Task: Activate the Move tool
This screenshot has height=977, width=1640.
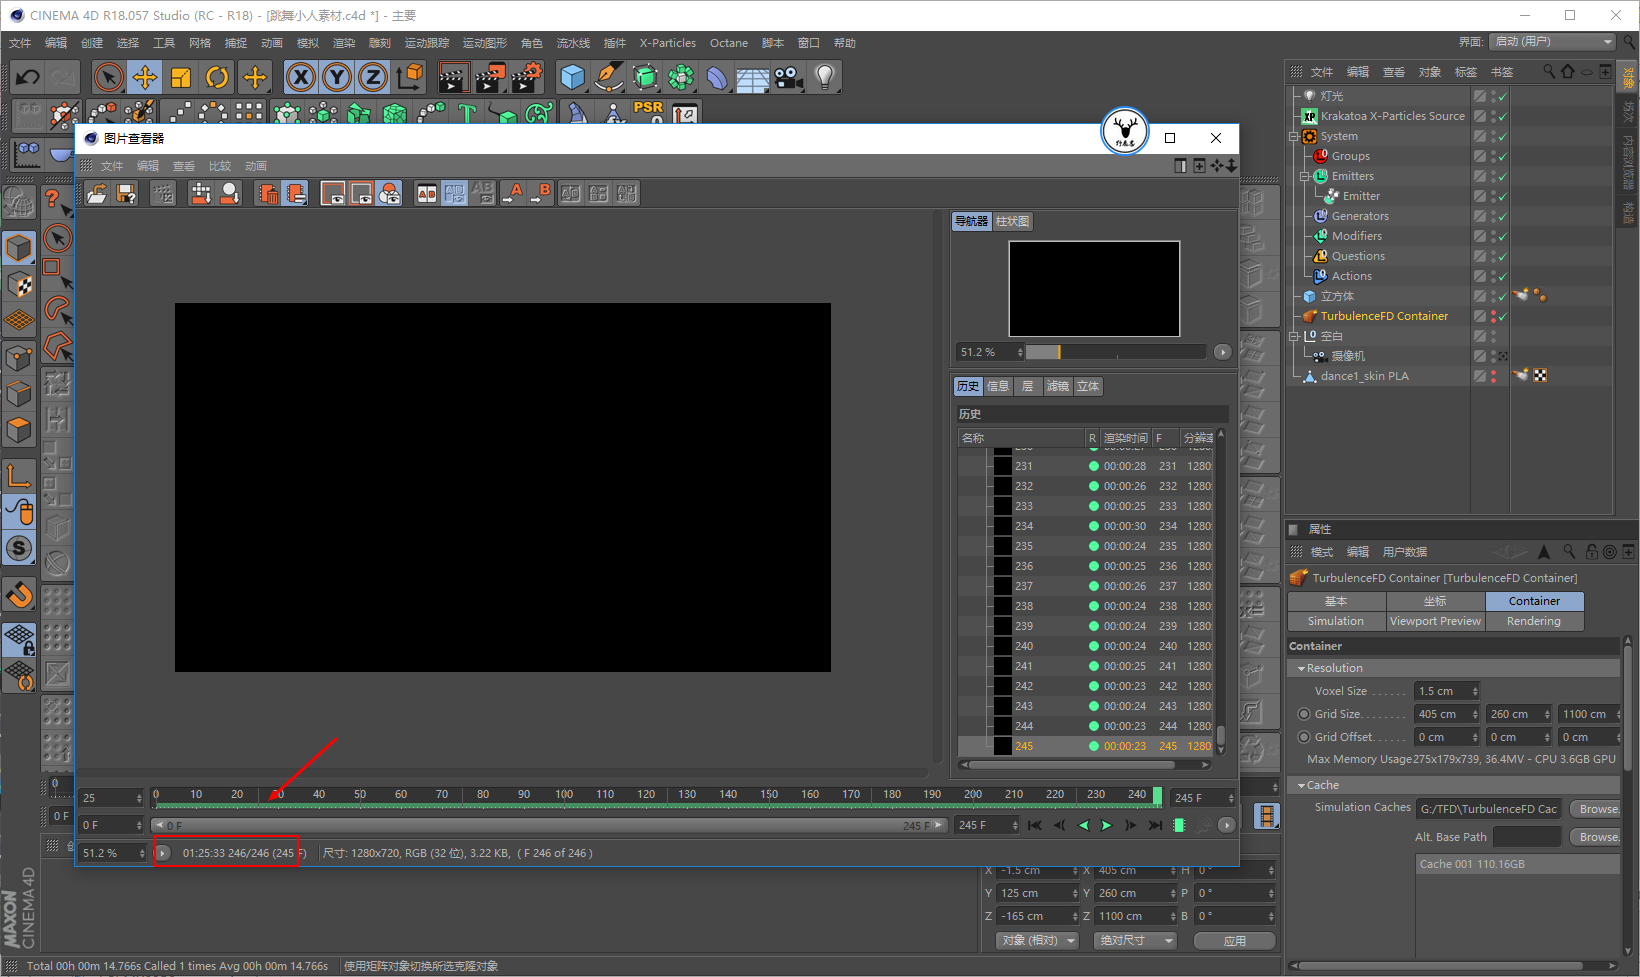Action: pos(145,77)
